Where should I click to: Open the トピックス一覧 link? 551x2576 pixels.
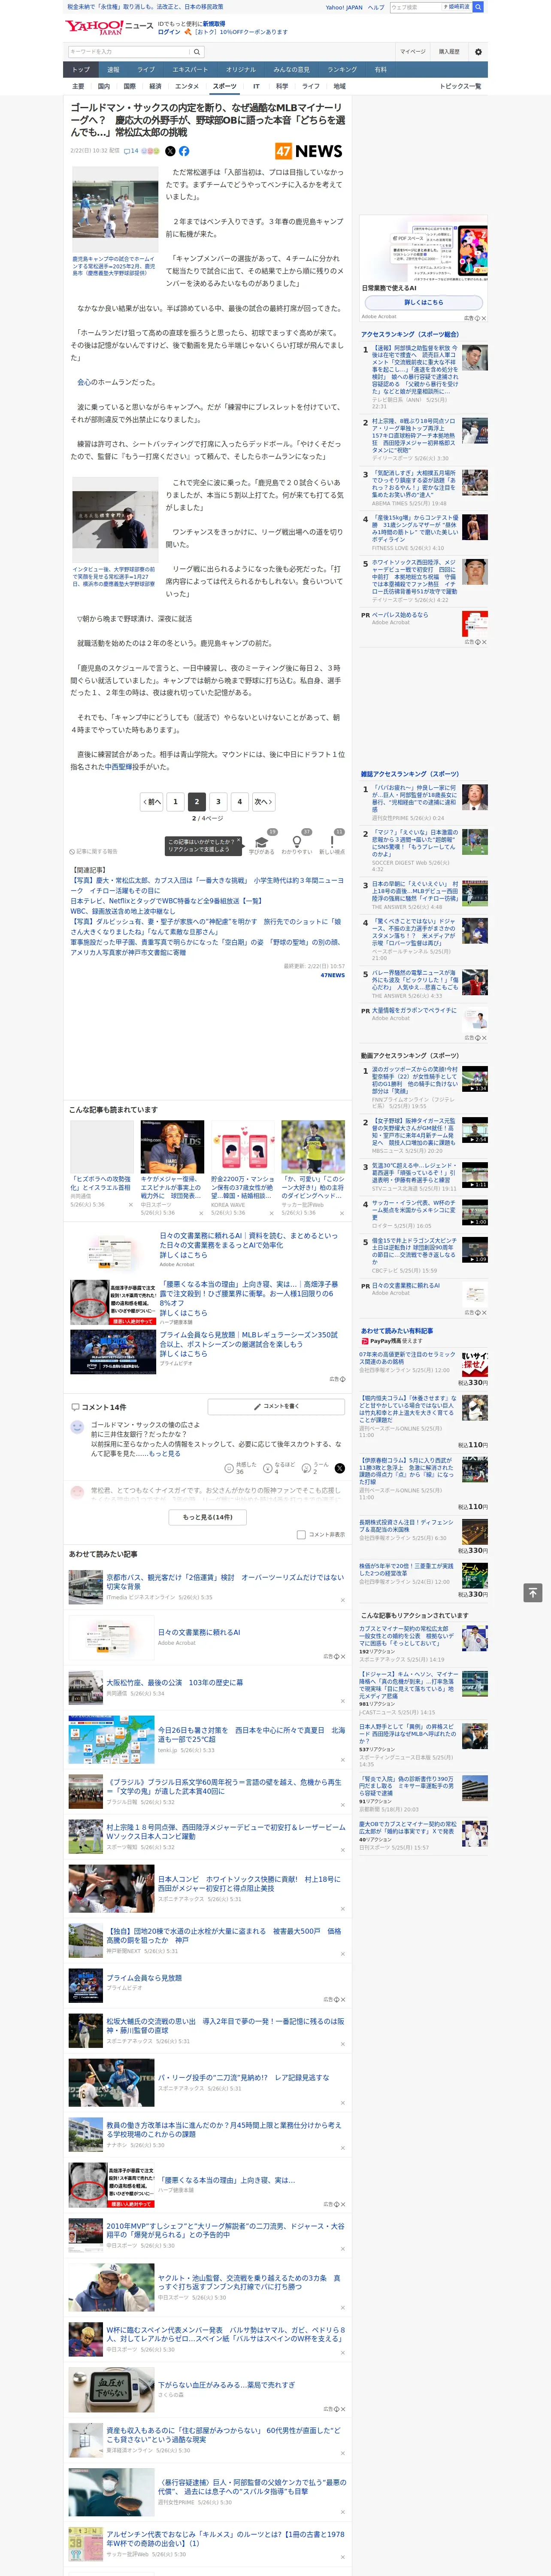pos(460,86)
